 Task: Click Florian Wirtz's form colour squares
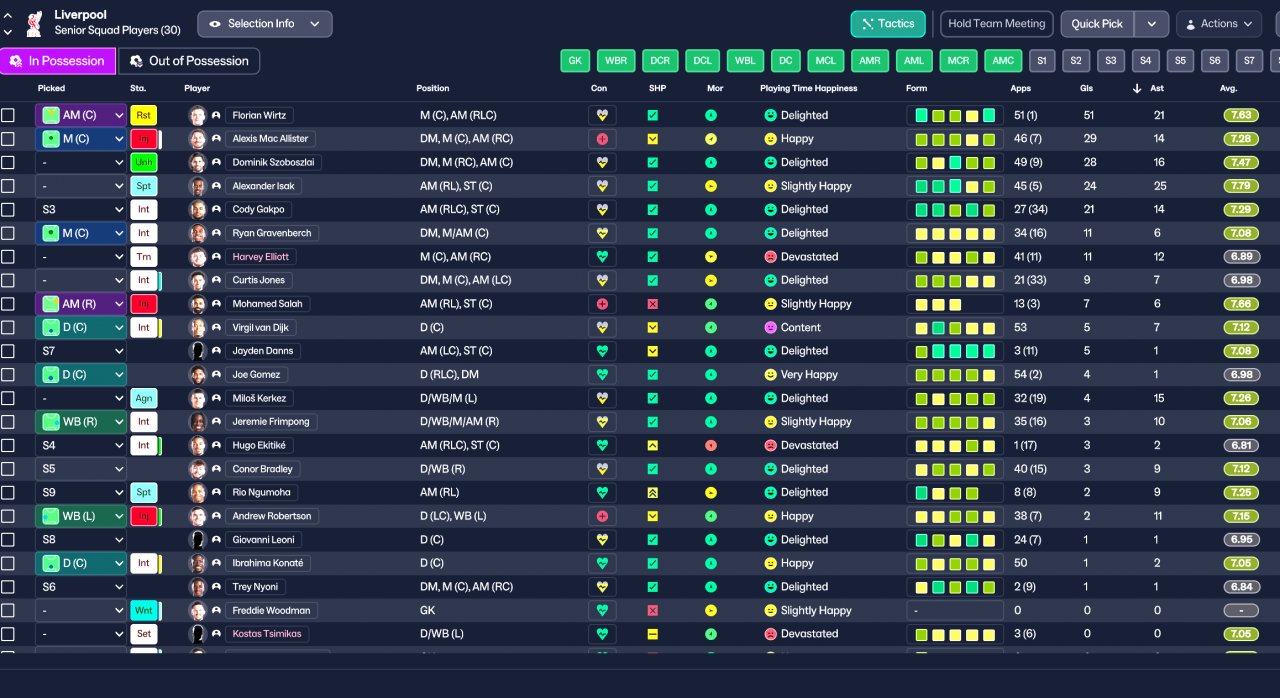tap(955, 115)
